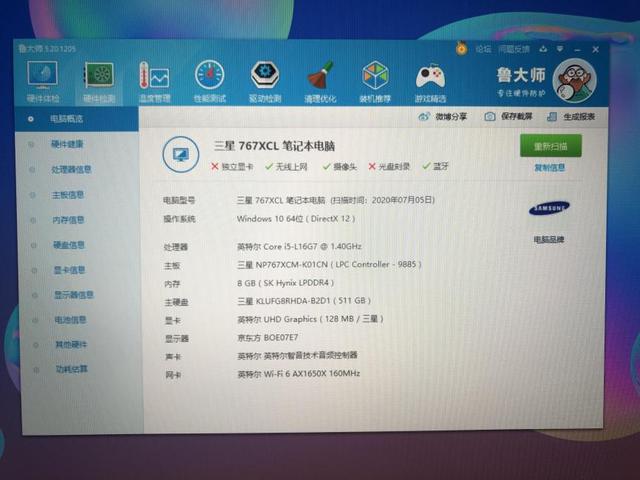Select 硬盘信息 in the sidebar
Image resolution: width=640 pixels, height=480 pixels.
click(69, 245)
